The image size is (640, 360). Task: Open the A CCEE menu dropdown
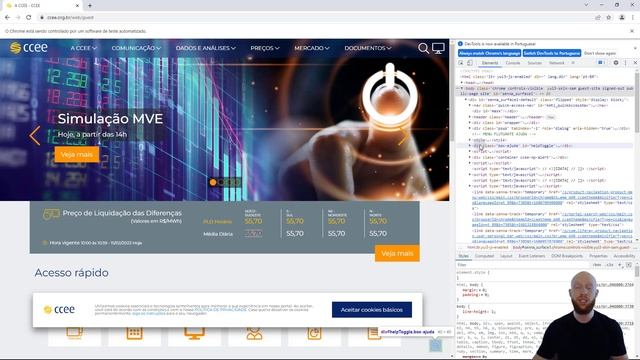83,48
